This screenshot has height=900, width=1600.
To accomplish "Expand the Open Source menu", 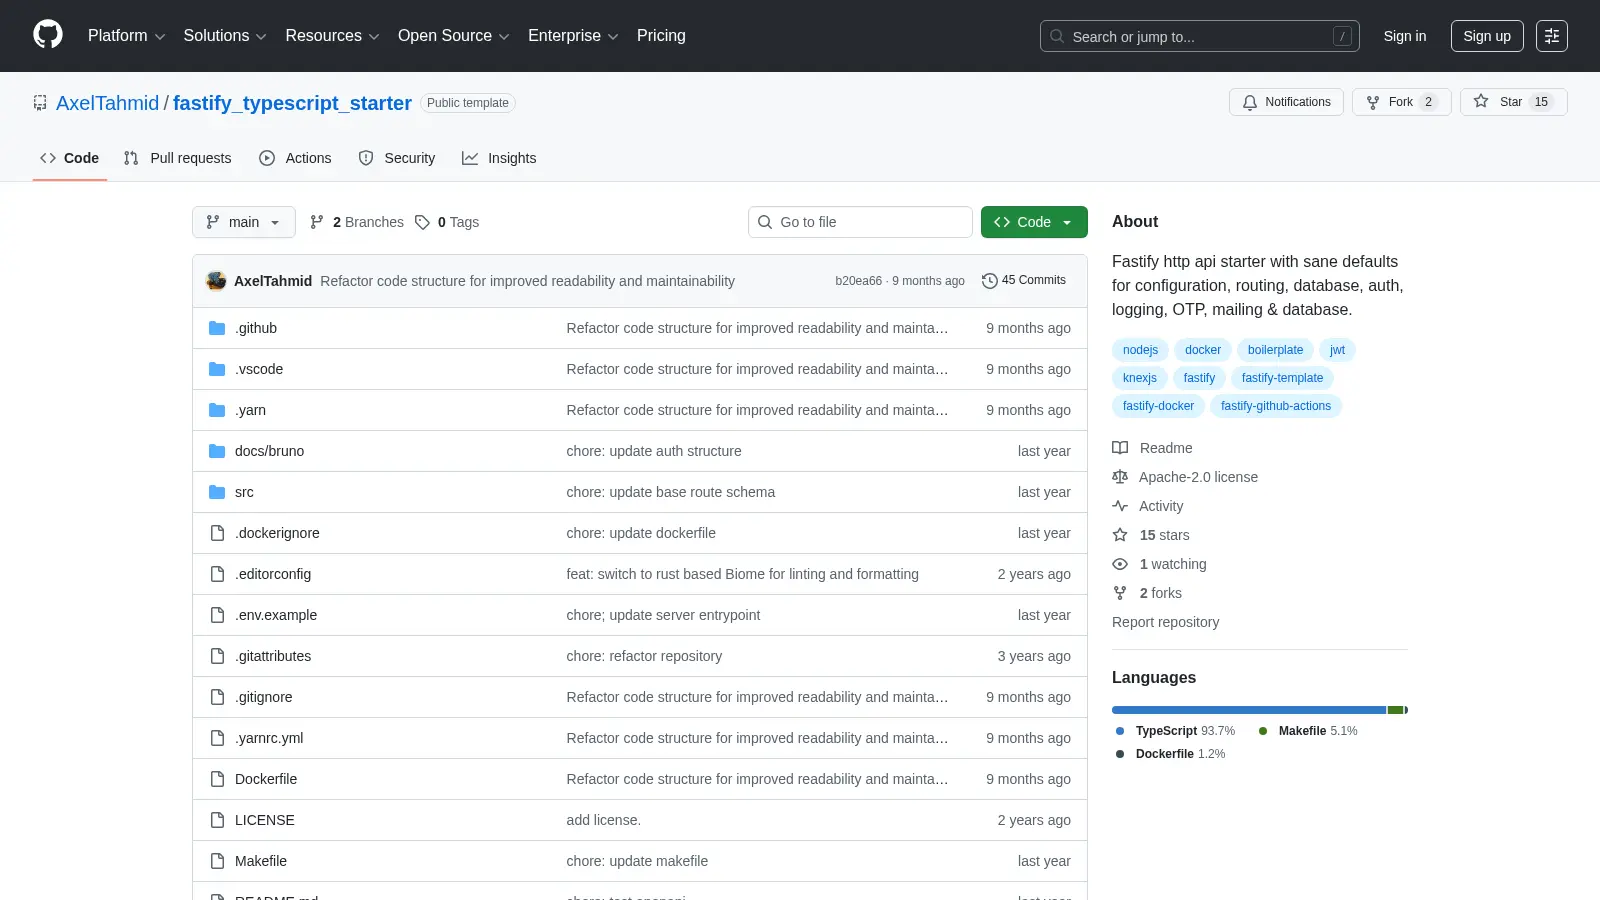I will point(454,36).
